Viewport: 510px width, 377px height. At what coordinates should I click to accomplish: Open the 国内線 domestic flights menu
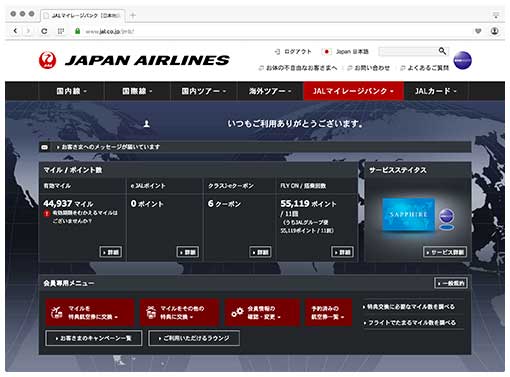[72, 91]
